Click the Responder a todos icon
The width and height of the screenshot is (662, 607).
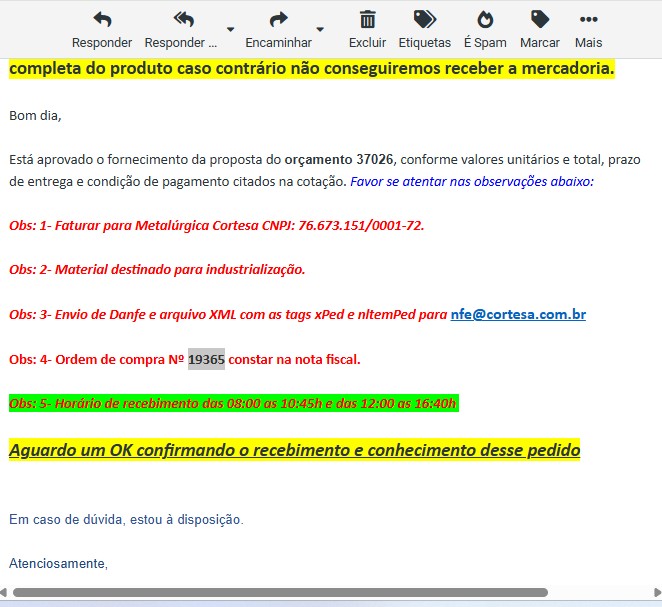182,20
